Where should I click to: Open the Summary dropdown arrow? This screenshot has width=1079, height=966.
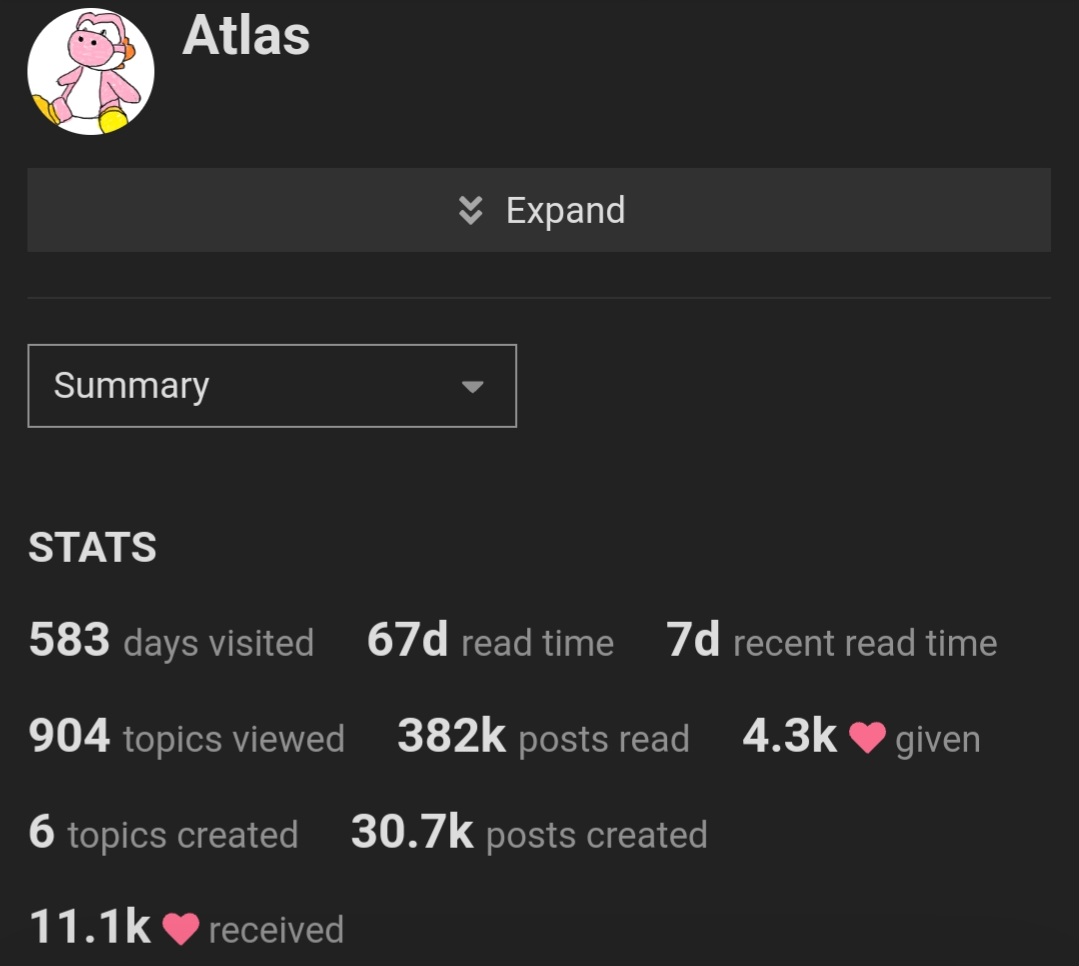coord(472,387)
